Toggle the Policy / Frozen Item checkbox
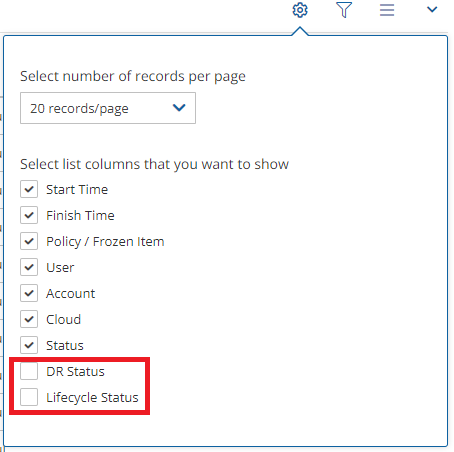The image size is (454, 452). tap(29, 241)
